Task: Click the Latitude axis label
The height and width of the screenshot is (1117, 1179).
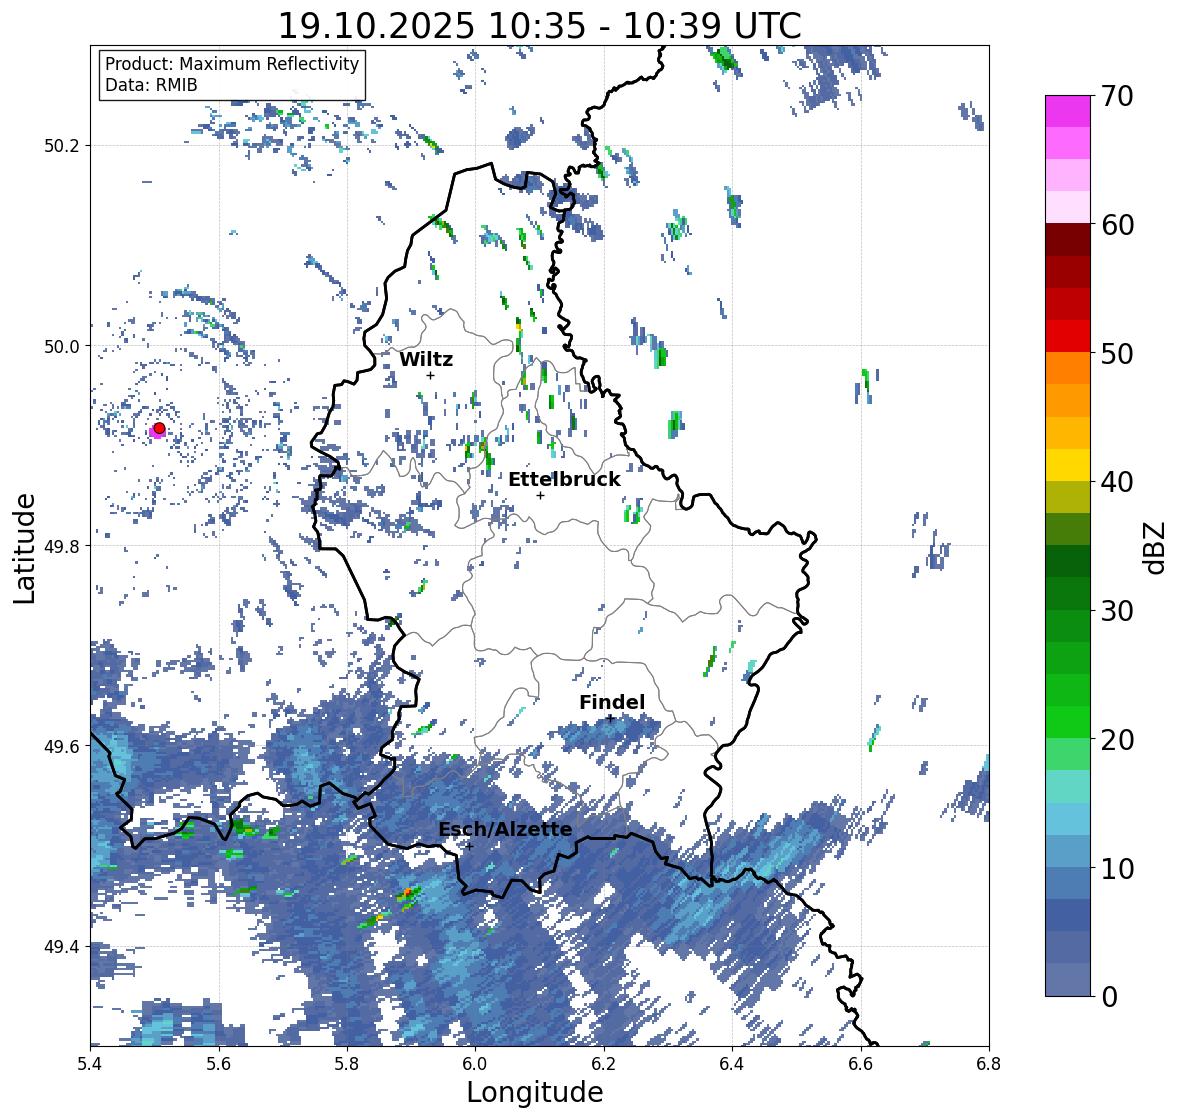Action: pyautogui.click(x=24, y=548)
